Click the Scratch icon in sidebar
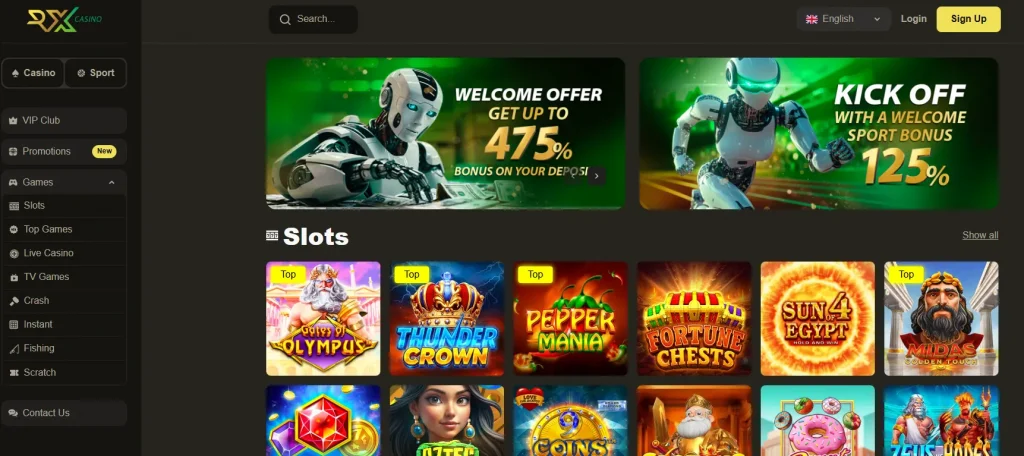This screenshot has width=1024, height=456. click(14, 372)
